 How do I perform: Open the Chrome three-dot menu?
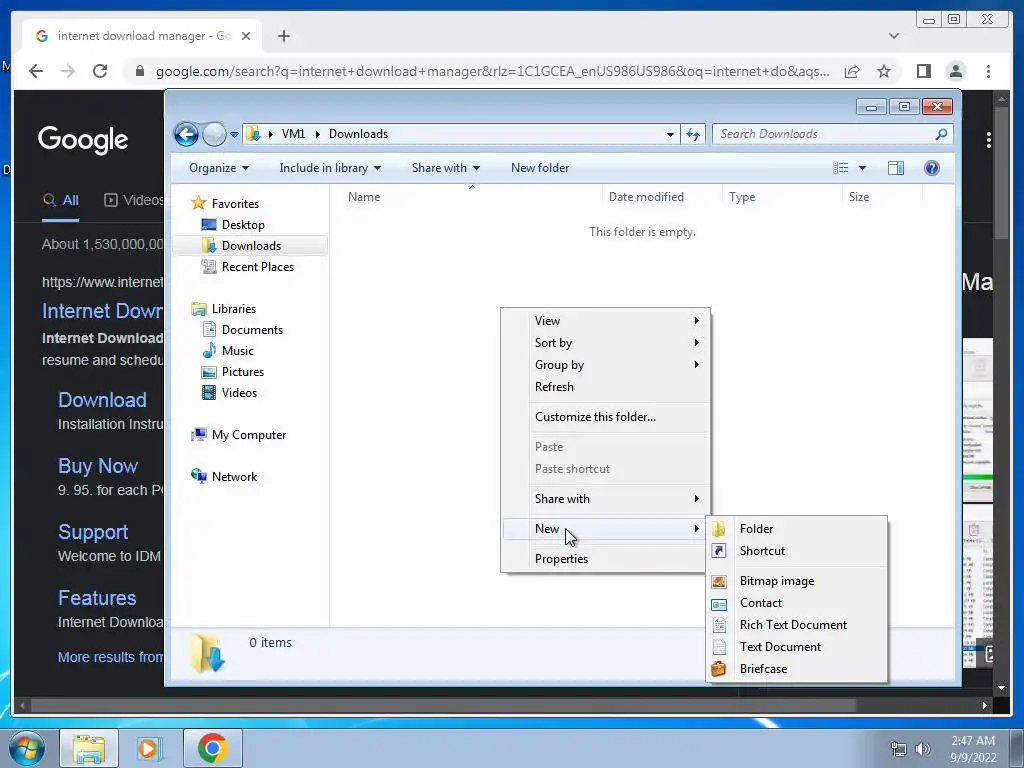pyautogui.click(x=988, y=71)
